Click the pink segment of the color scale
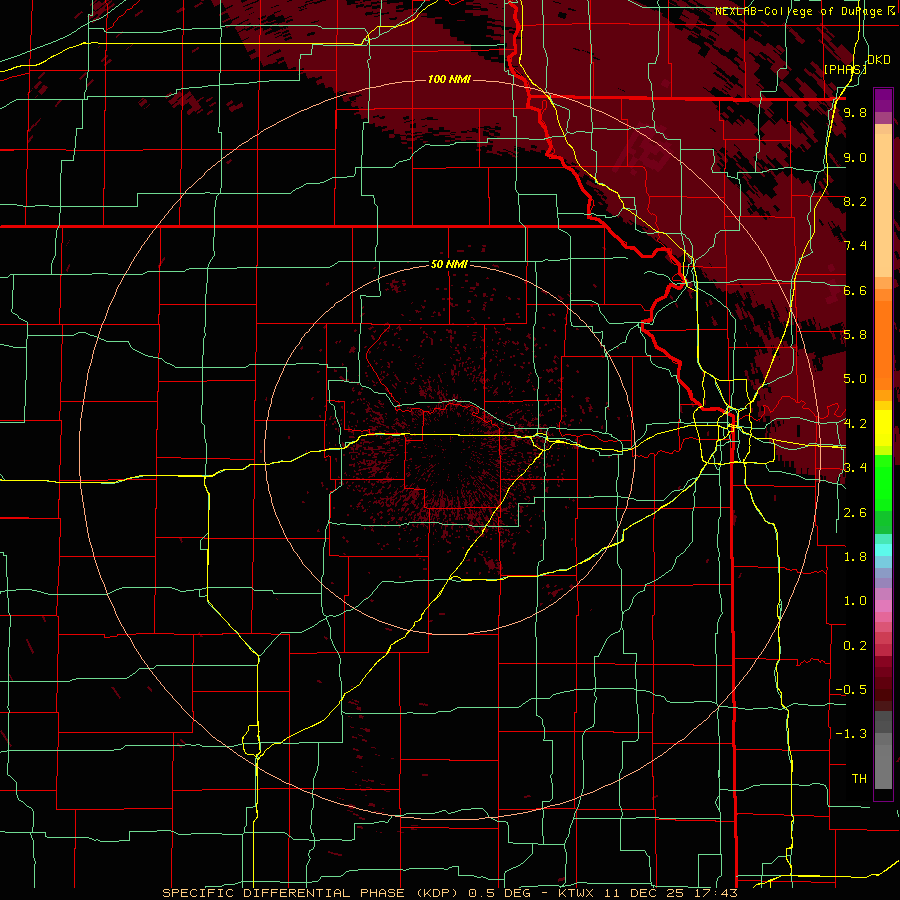The width and height of the screenshot is (900, 900). [883, 606]
